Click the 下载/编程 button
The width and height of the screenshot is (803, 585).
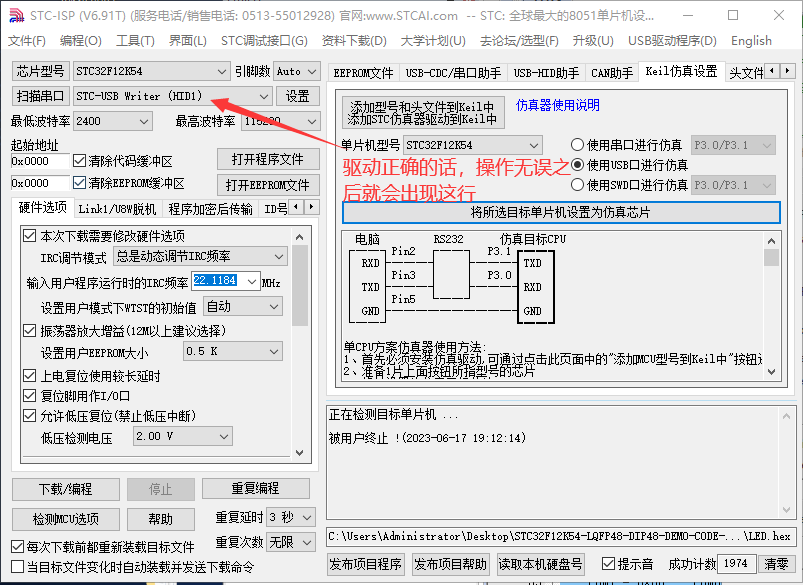[x=66, y=489]
